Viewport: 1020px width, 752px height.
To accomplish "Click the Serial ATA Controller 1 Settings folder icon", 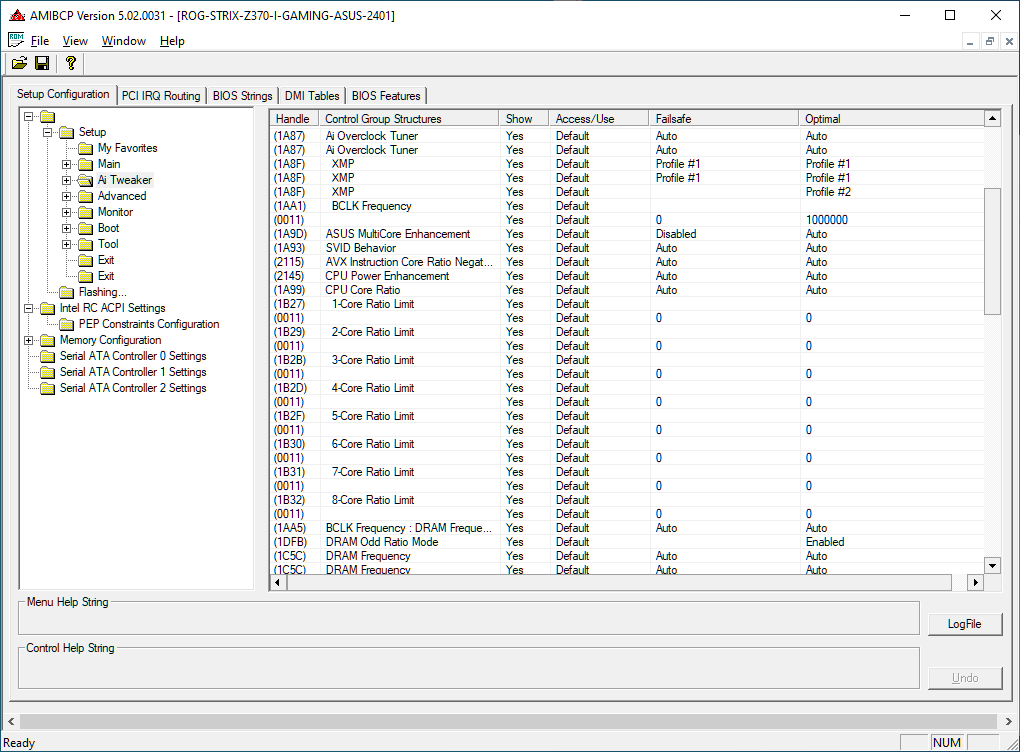I will [x=47, y=372].
